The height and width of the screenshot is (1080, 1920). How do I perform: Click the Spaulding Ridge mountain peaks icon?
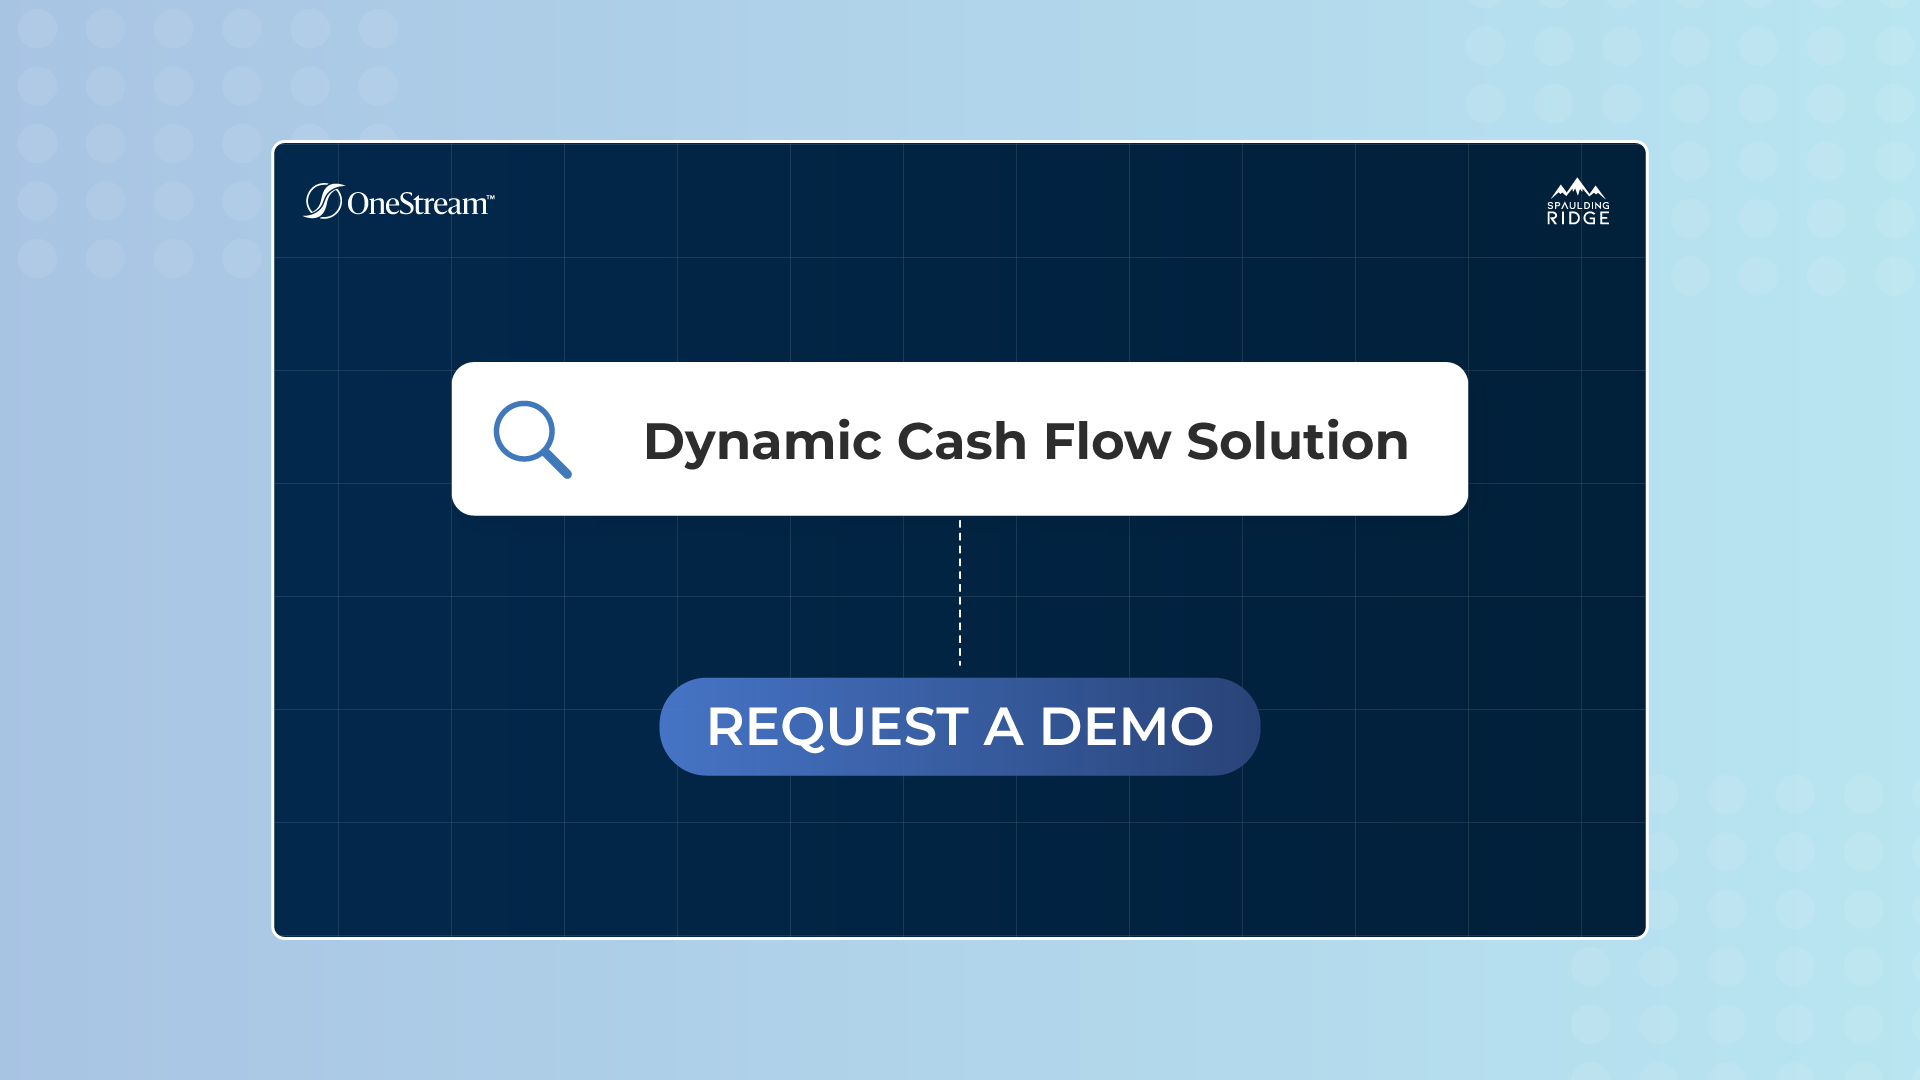pos(1578,189)
